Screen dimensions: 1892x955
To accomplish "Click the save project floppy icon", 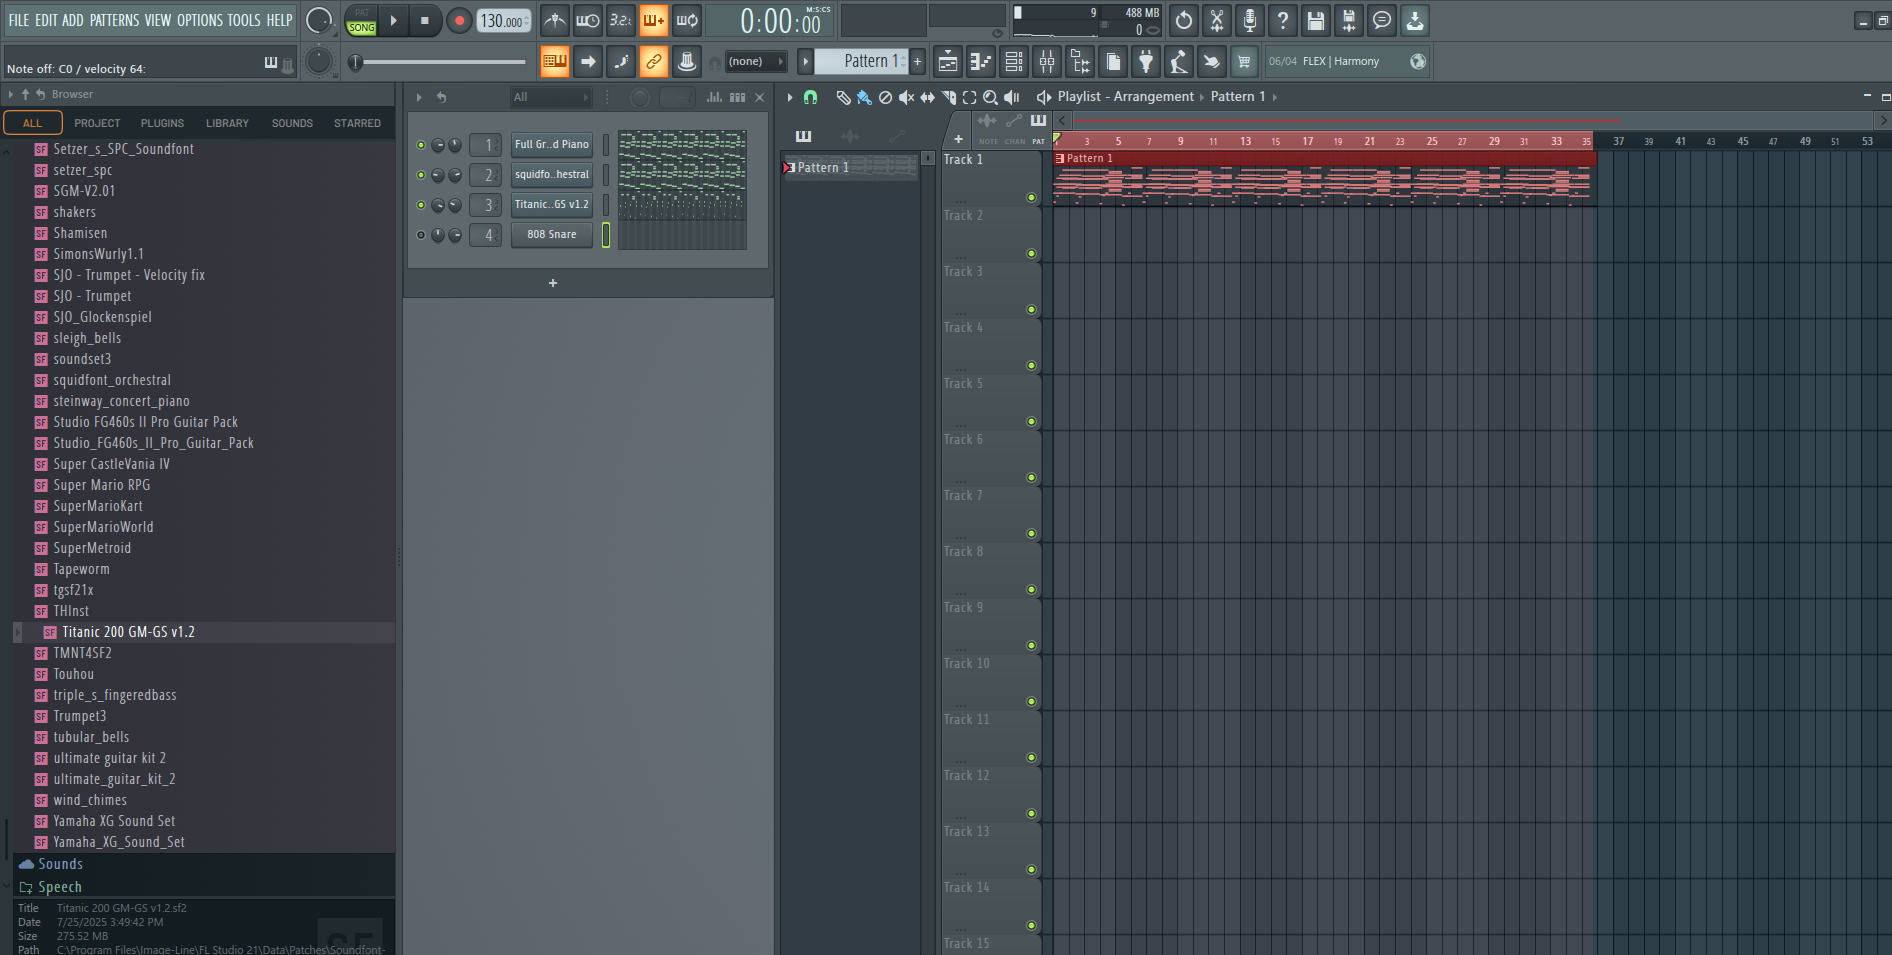I will click(x=1316, y=20).
